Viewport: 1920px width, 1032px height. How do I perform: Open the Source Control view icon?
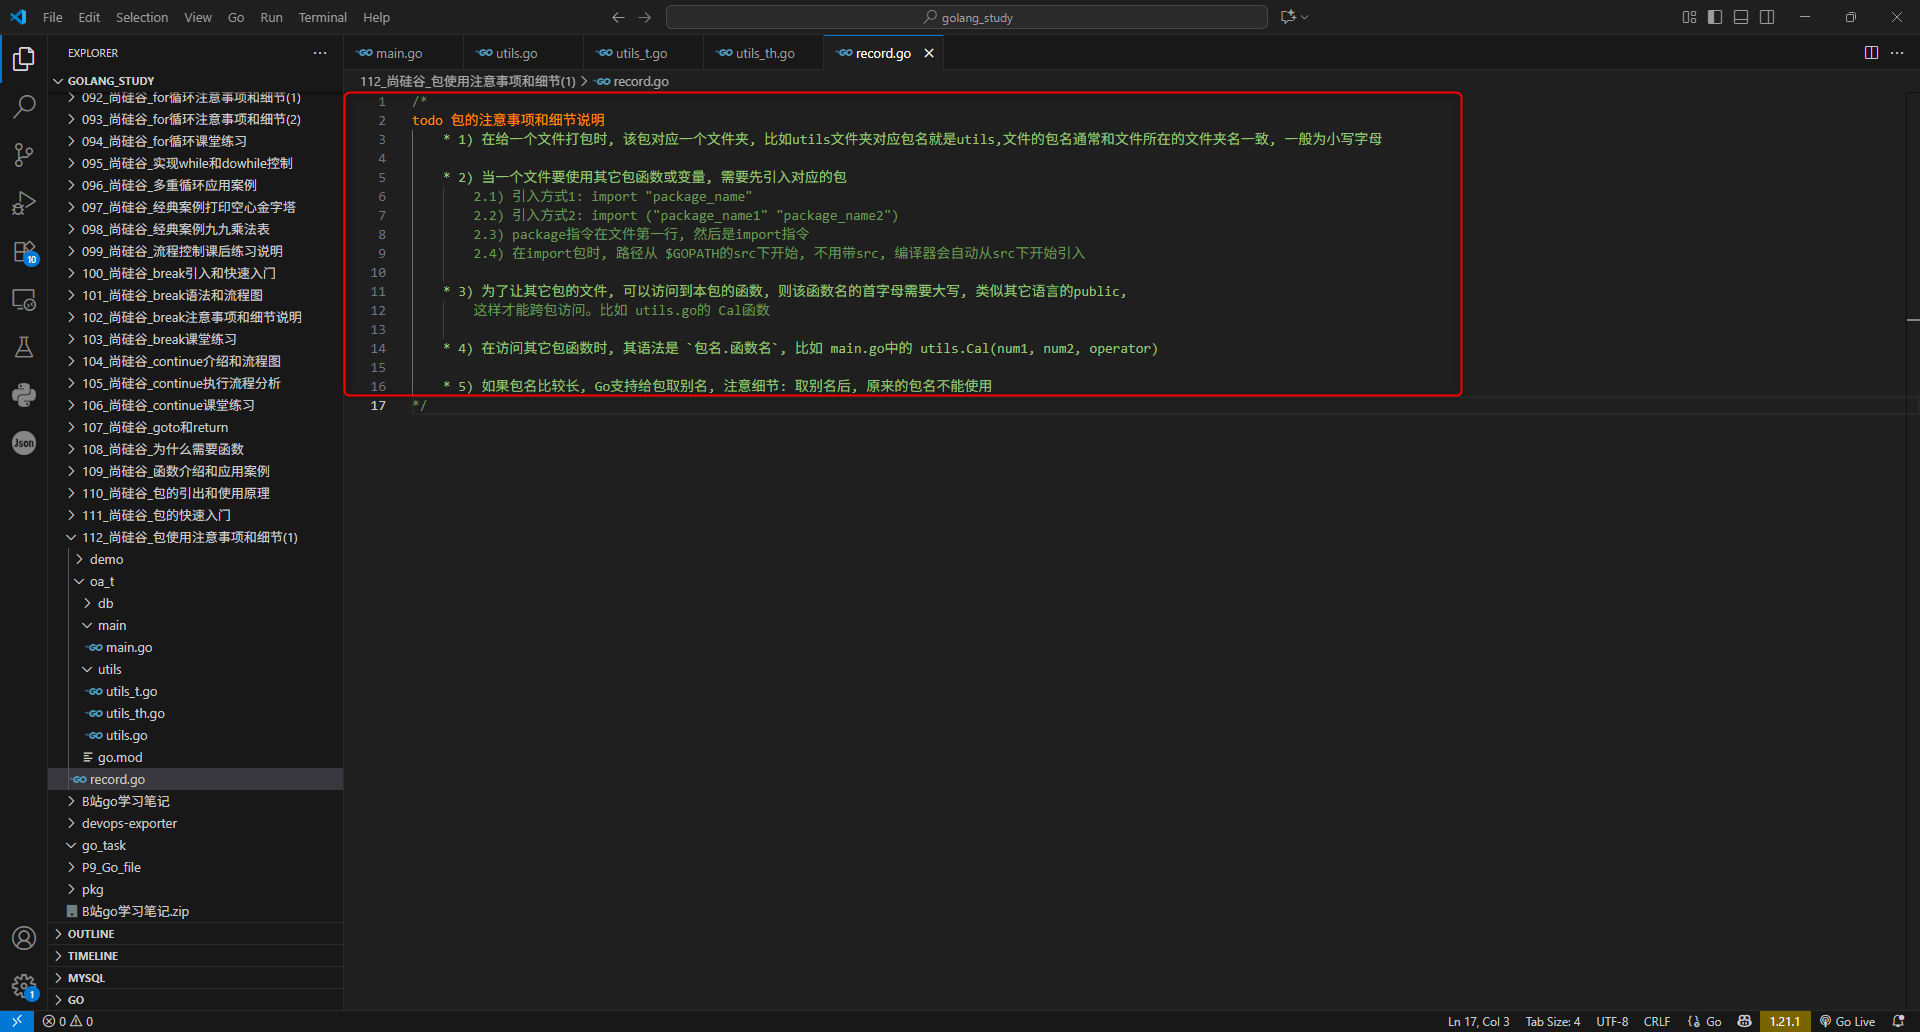24,154
